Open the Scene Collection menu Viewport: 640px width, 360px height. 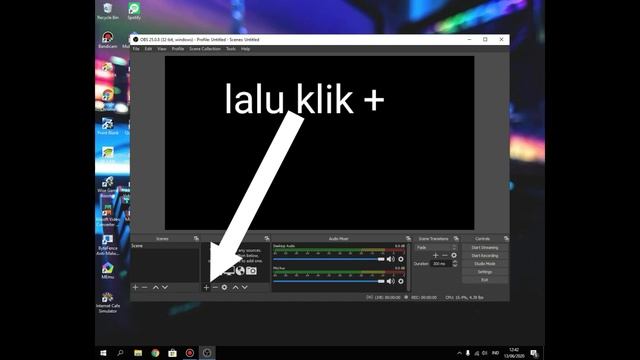(205, 49)
